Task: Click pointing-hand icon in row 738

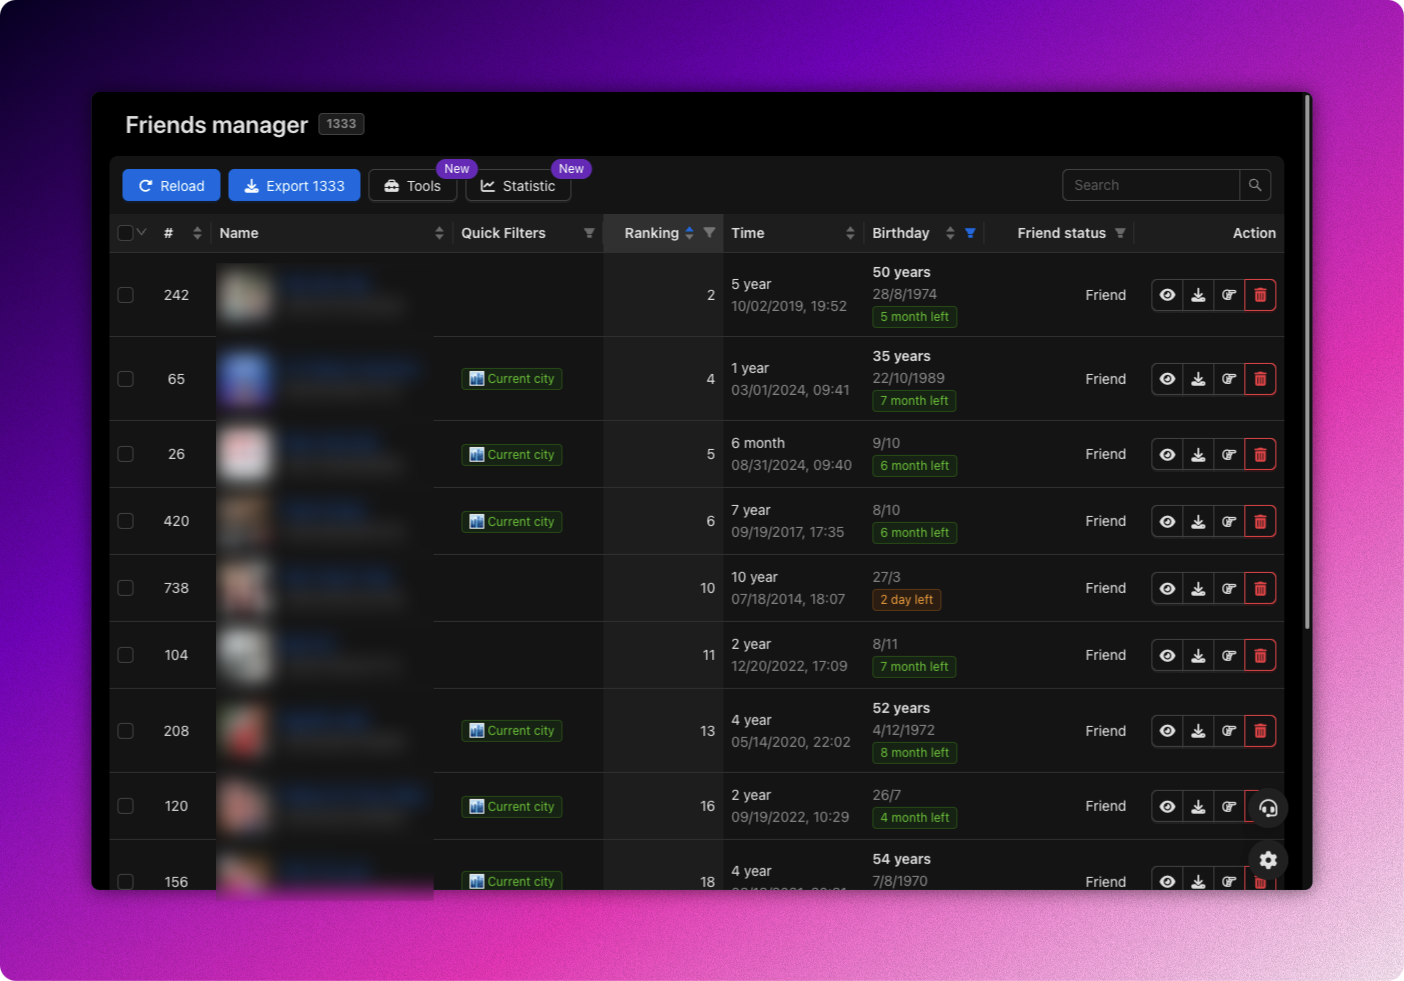Action: click(1229, 588)
